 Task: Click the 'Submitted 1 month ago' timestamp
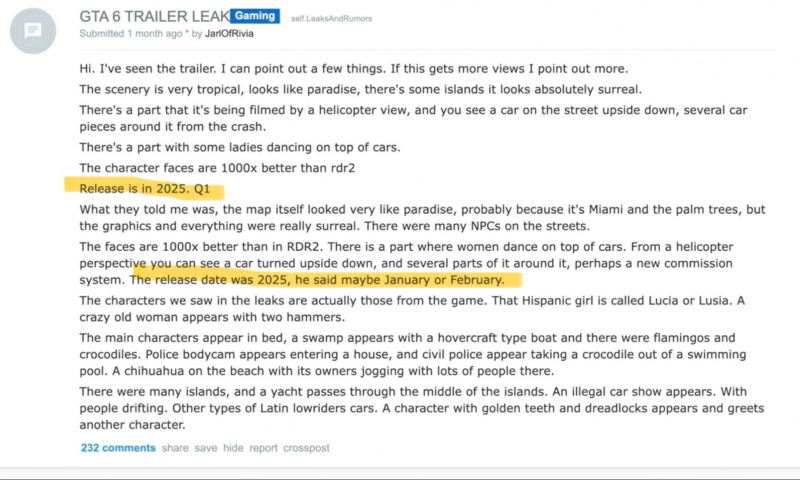pos(131,34)
